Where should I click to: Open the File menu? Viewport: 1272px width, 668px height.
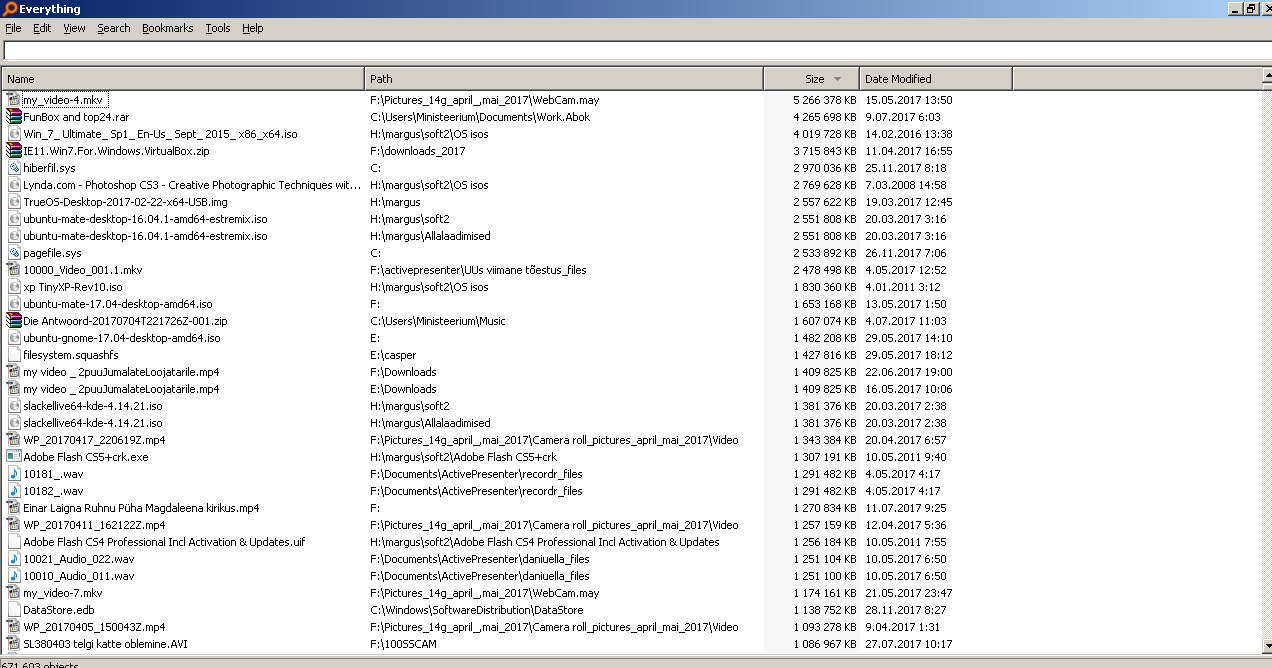pos(13,28)
